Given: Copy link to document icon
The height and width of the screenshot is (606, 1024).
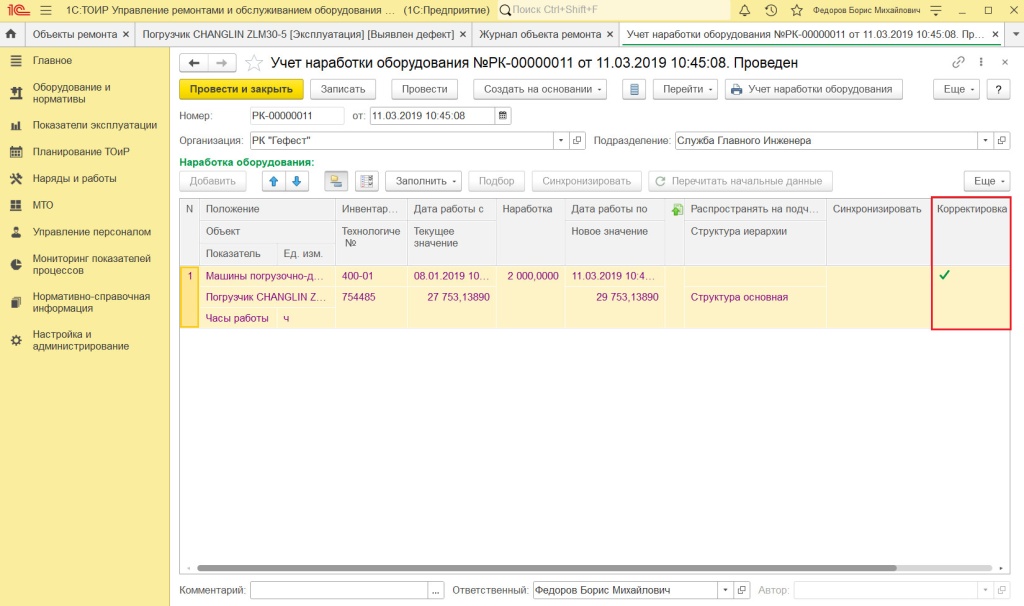Looking at the screenshot, I should click(958, 62).
